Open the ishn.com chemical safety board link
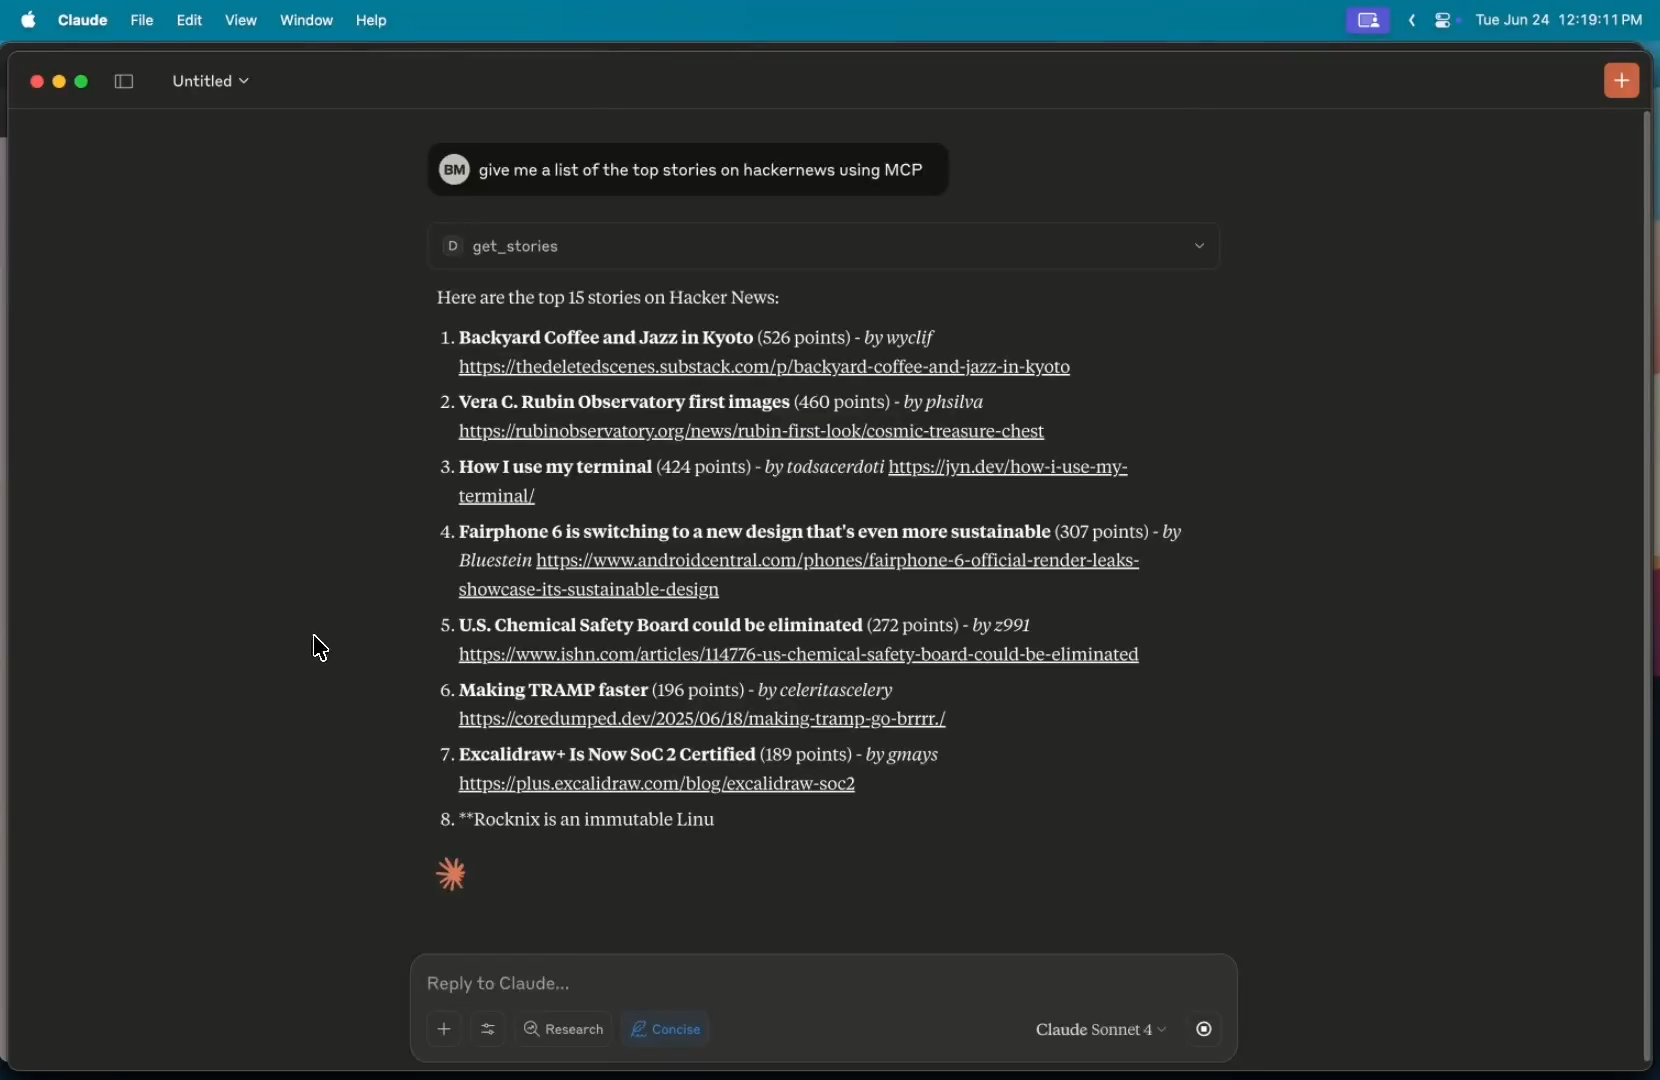Image resolution: width=1660 pixels, height=1080 pixels. (x=799, y=655)
